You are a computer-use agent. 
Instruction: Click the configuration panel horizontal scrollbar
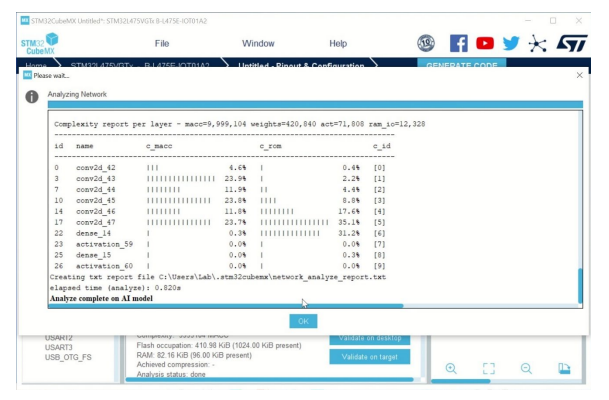[270, 380]
